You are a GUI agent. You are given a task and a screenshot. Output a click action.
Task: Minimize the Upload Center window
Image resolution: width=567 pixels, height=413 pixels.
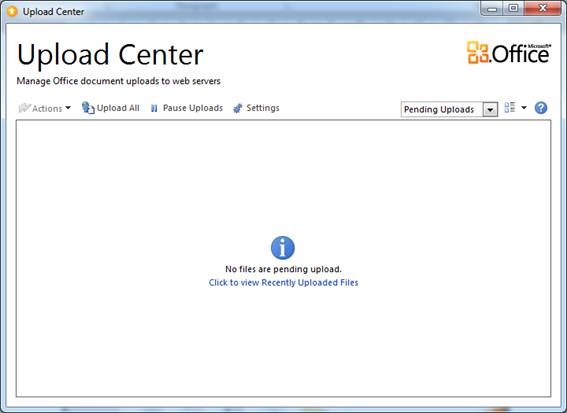492,9
